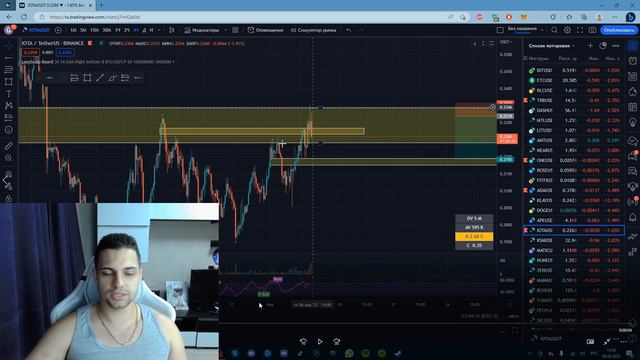Image resolution: width=640 pixels, height=360 pixels.
Task: Take a chart snapshot with camera icon
Action: [593, 30]
